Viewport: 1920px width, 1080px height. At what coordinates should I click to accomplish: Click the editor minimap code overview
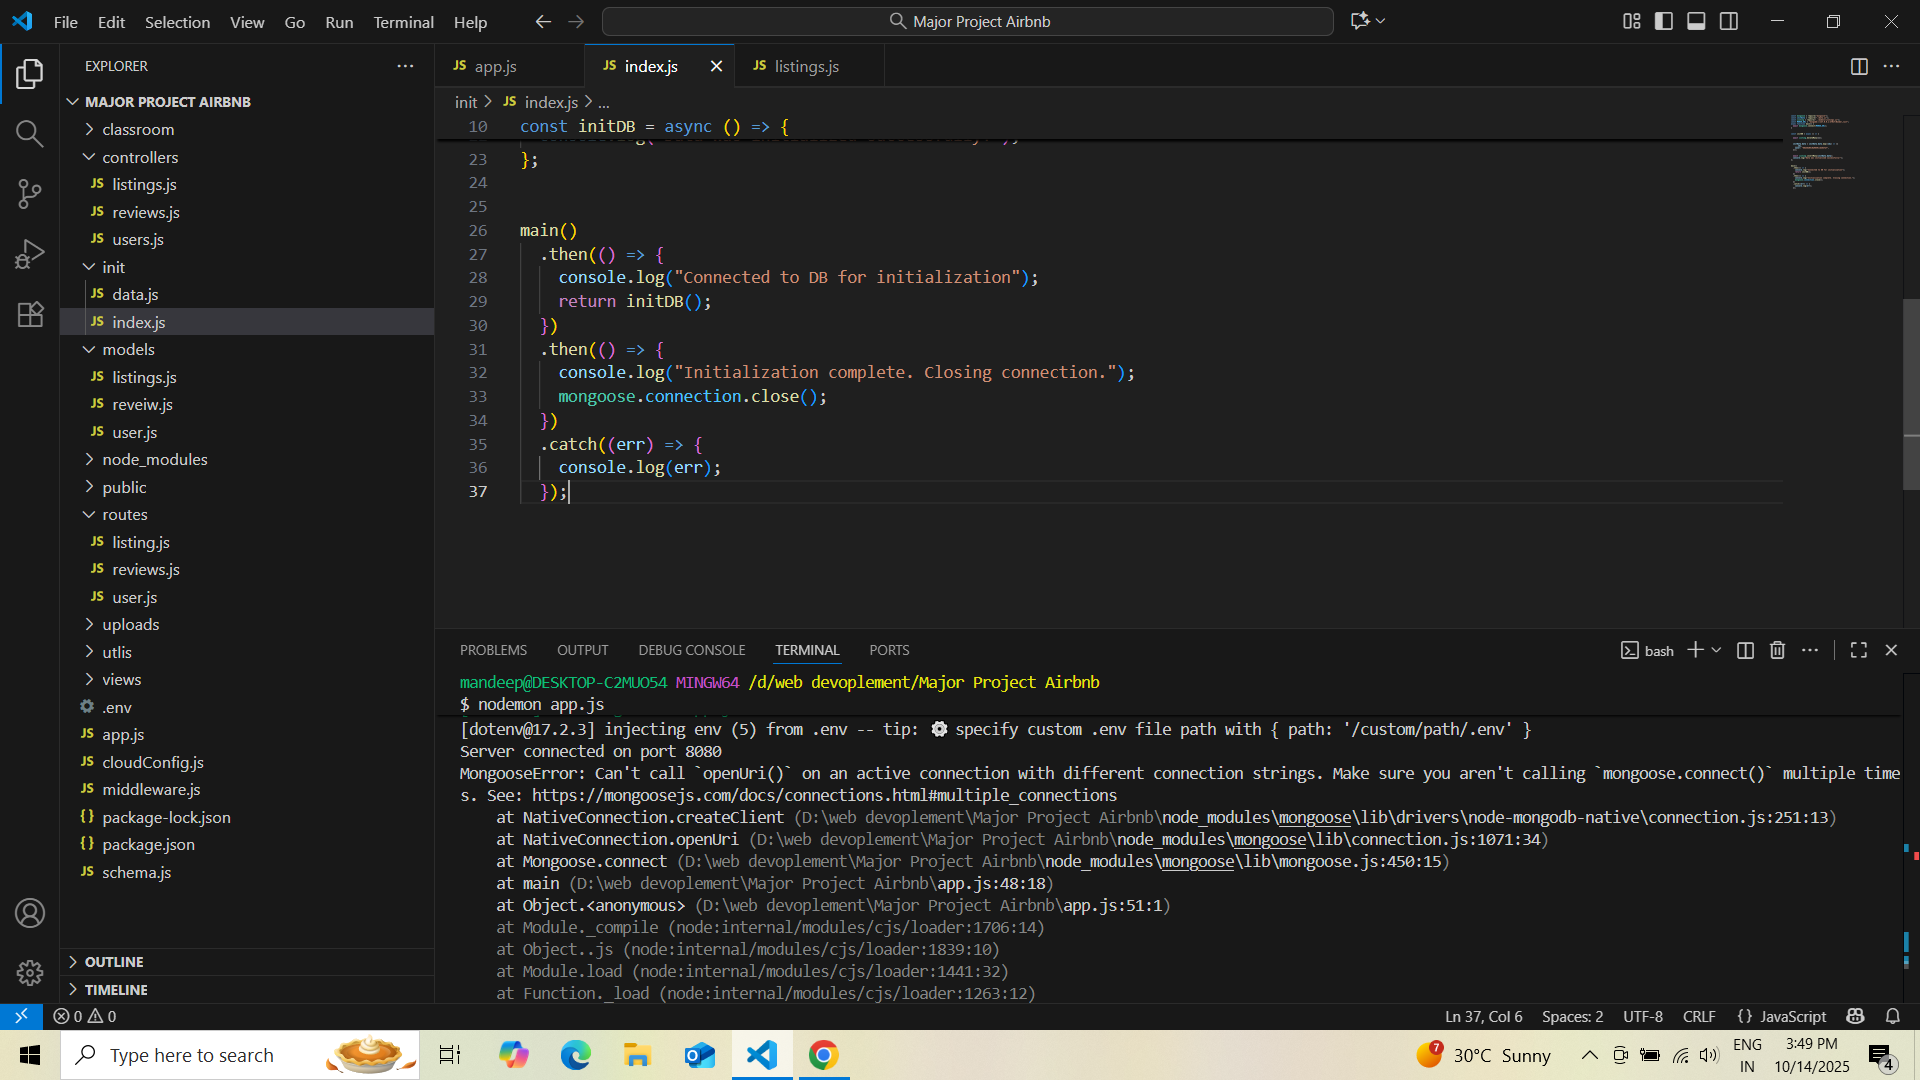1823,152
